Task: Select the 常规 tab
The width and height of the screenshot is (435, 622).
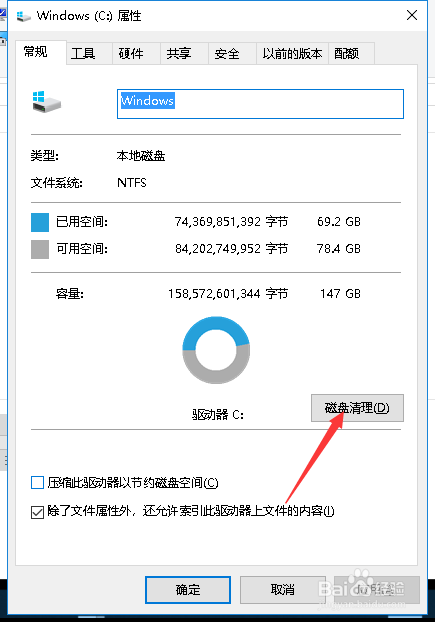Action: (x=40, y=52)
